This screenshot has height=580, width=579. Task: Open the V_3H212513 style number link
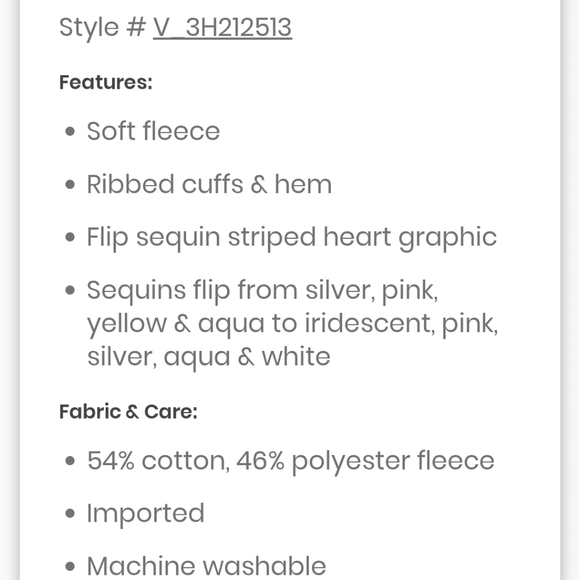coord(222,27)
